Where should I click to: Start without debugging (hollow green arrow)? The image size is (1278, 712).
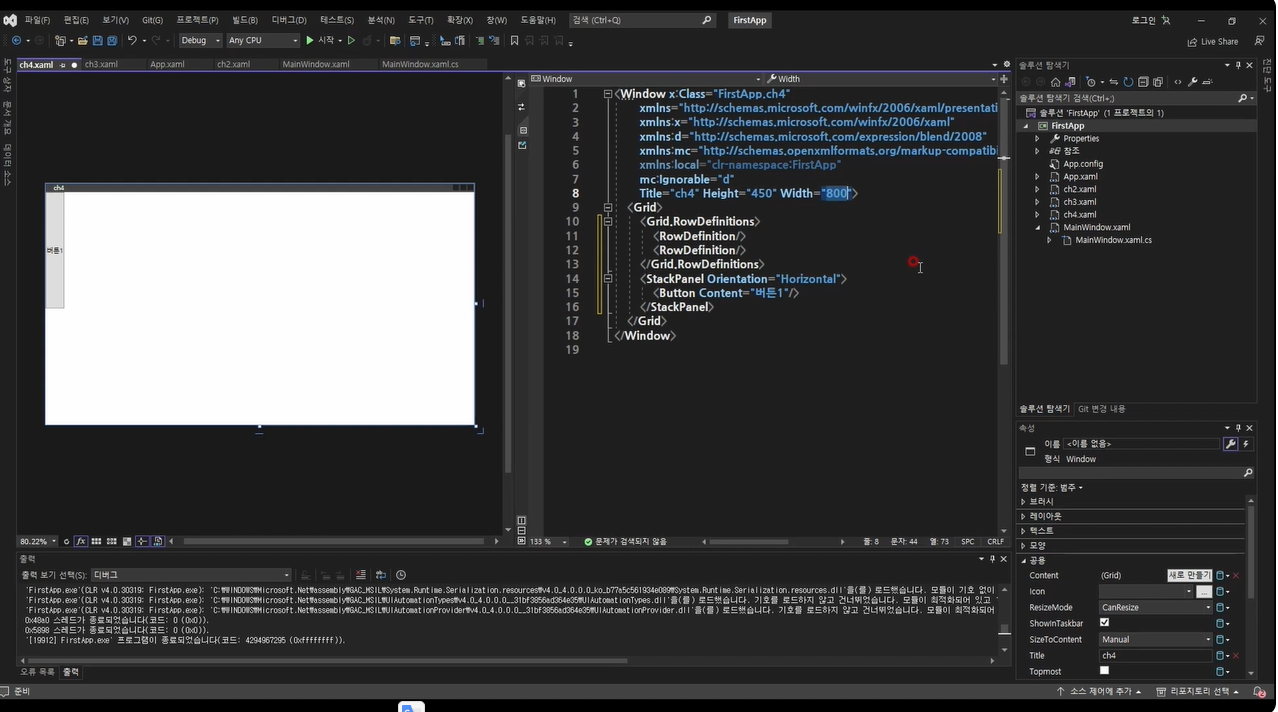tap(351, 40)
